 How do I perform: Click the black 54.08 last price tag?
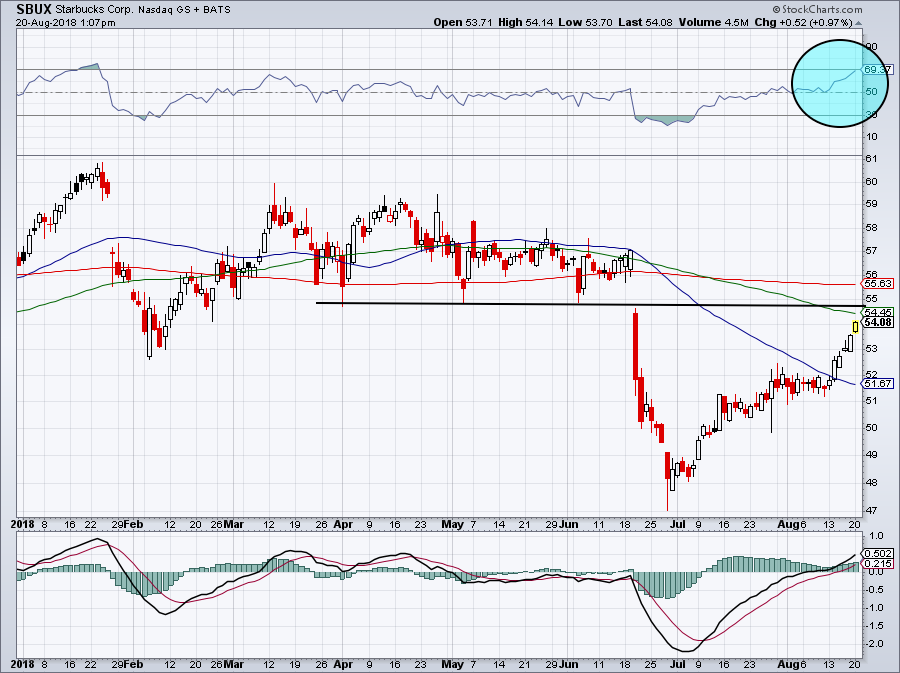pos(878,322)
